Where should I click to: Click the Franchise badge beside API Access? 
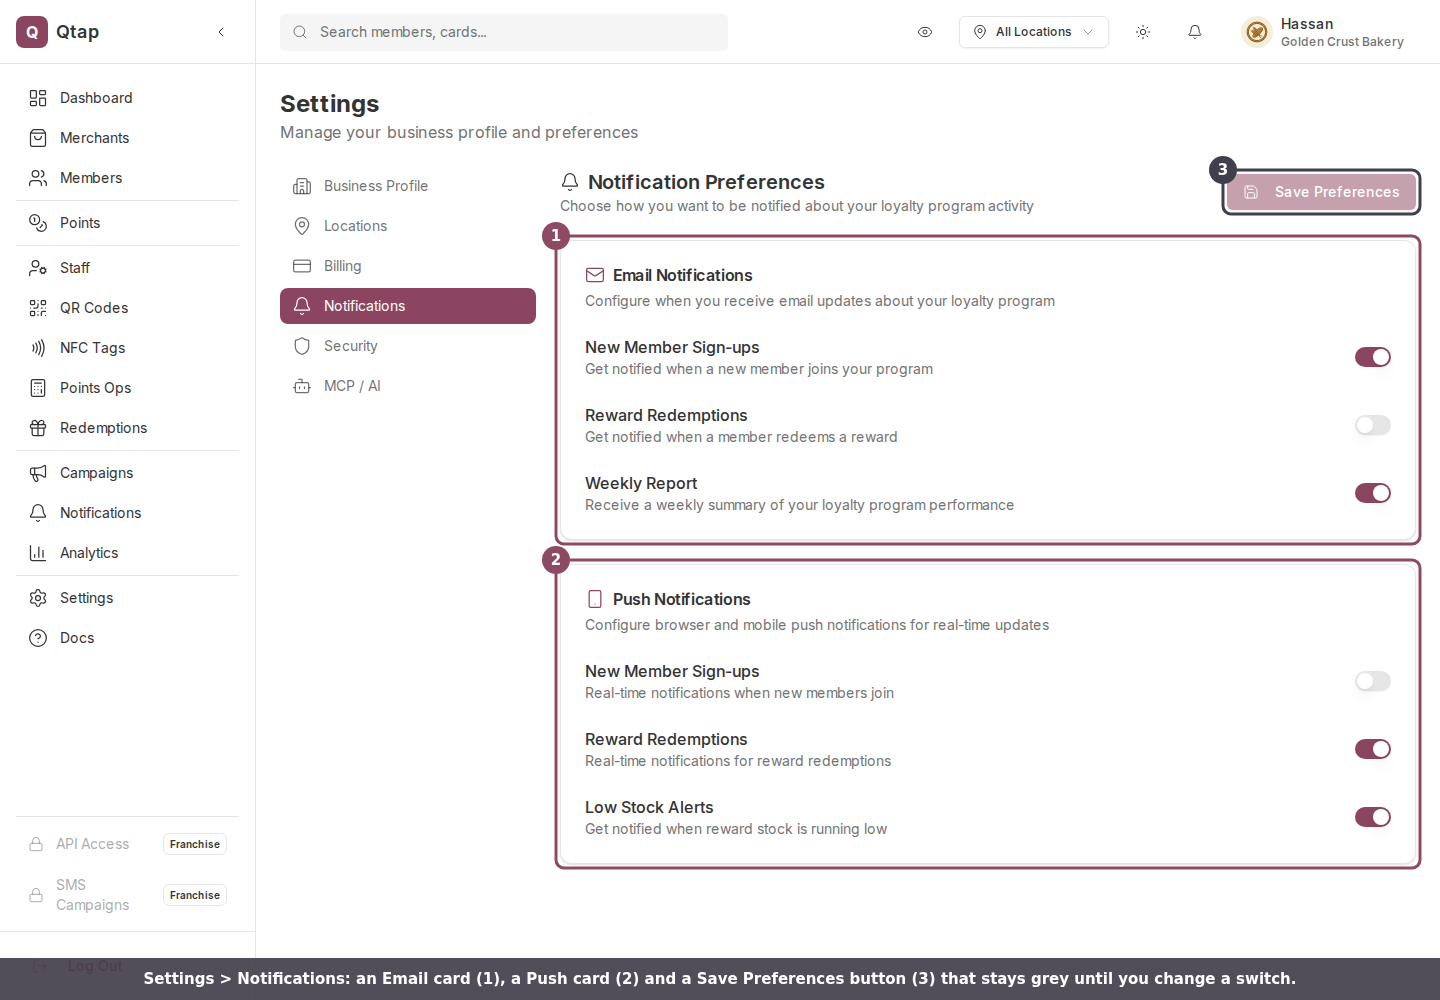click(x=195, y=844)
